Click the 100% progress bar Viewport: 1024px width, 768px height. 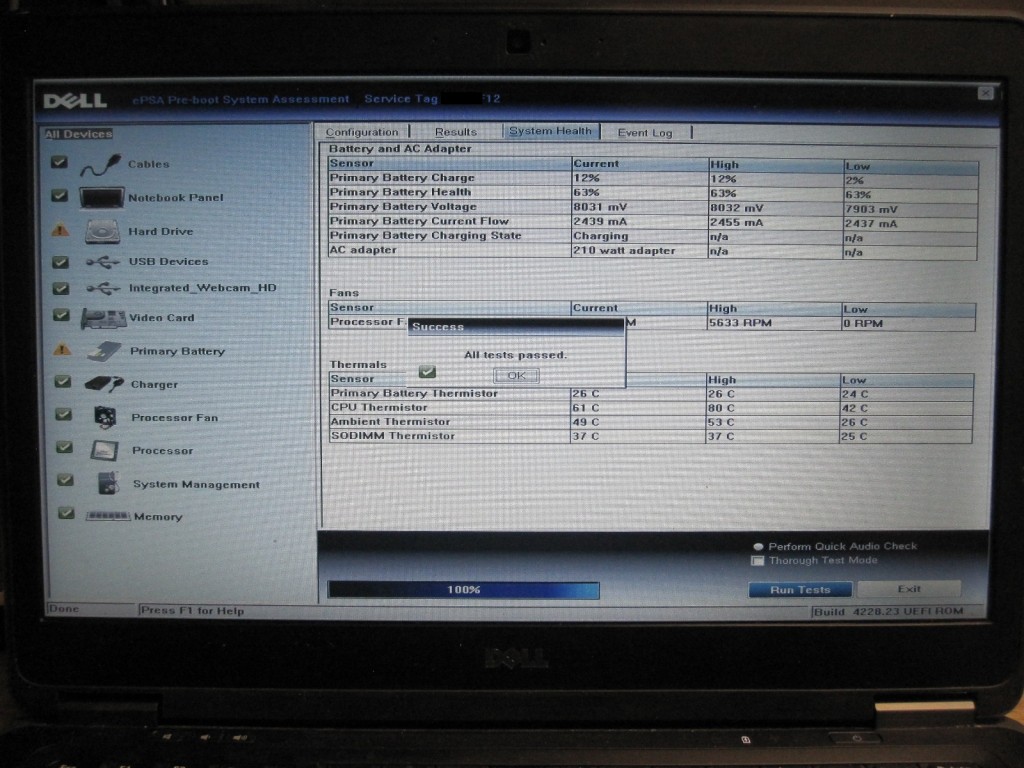click(x=464, y=590)
